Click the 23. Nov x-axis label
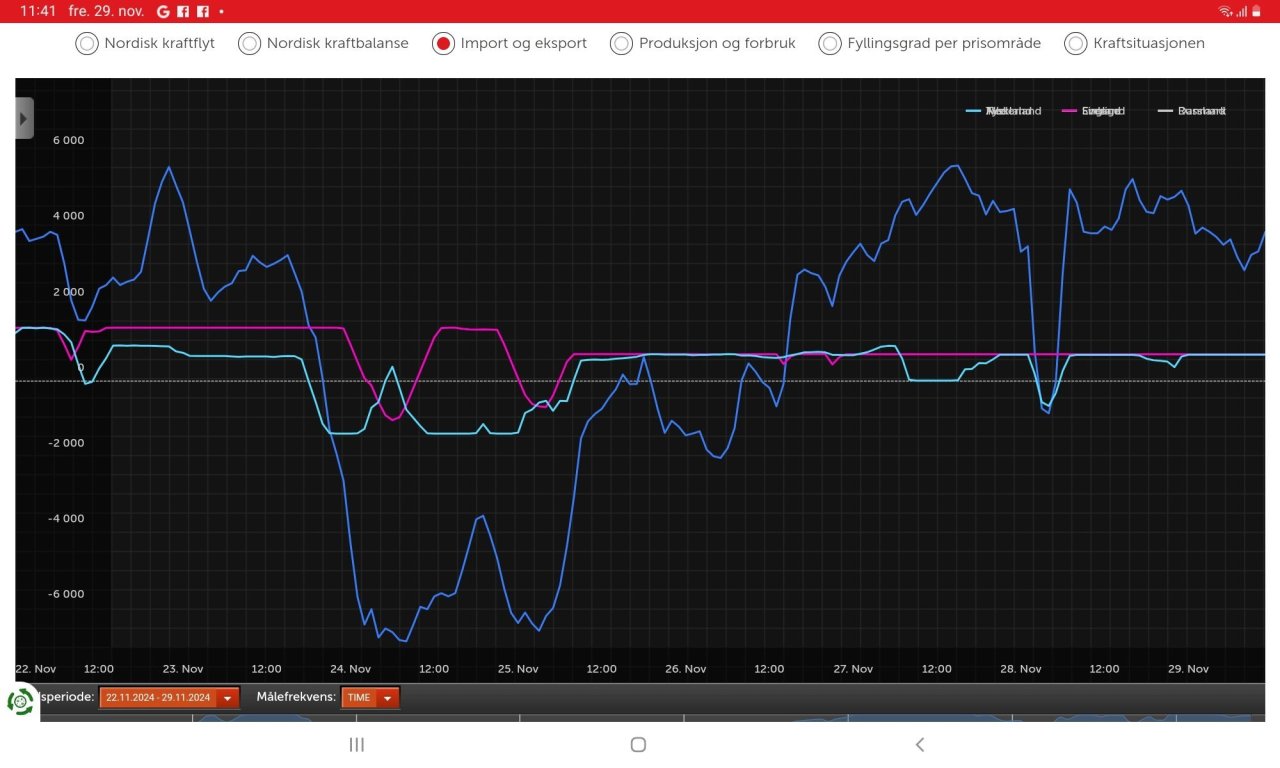Viewport: 1280px width, 768px height. pos(182,669)
